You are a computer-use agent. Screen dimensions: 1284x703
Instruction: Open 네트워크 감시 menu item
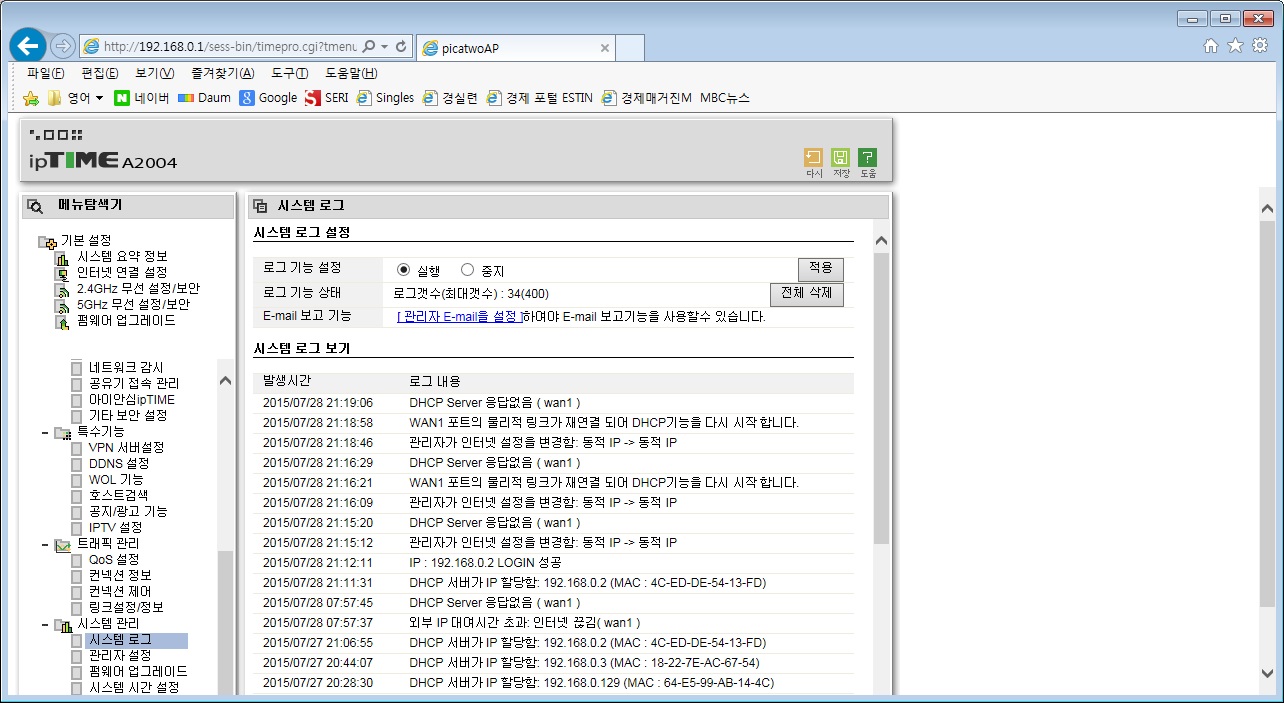click(x=126, y=368)
